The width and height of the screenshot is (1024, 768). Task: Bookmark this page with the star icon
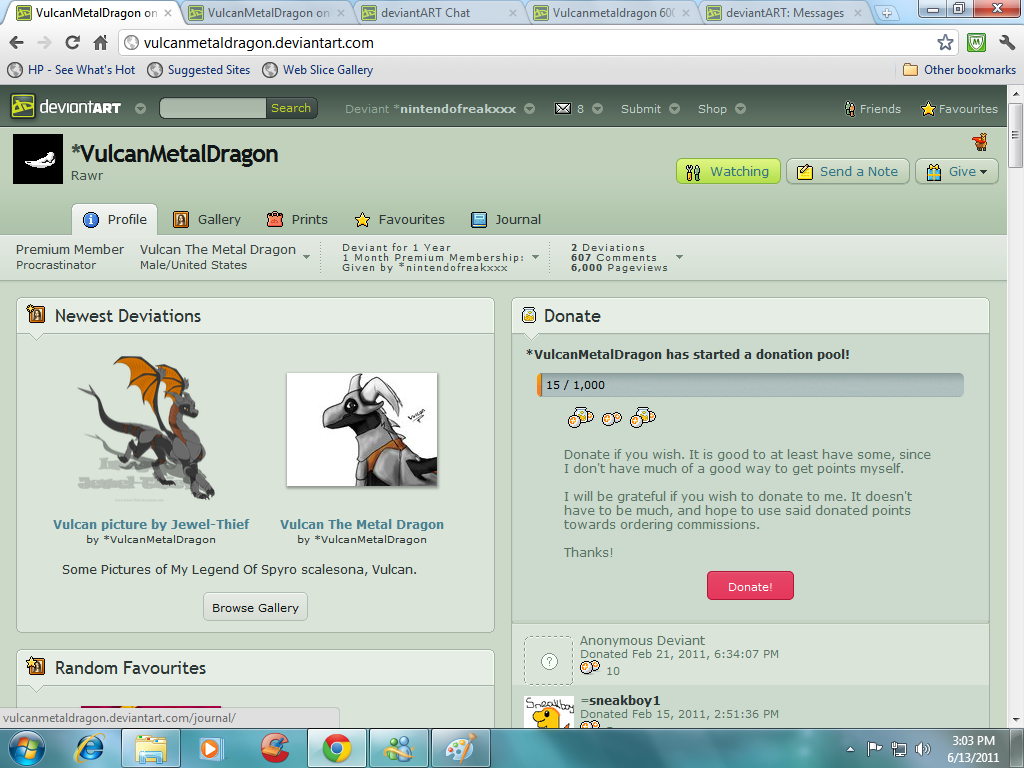click(945, 43)
